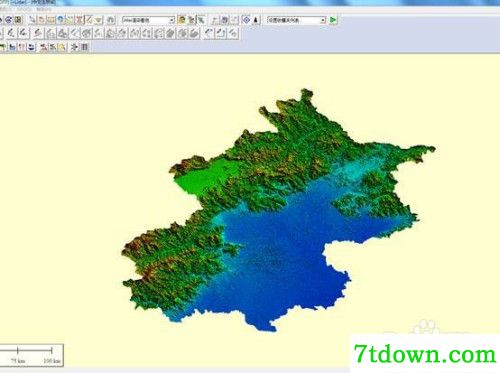The width and height of the screenshot is (500, 373).
Task: Click the text field of the combo box beside play button
Action: point(293,20)
